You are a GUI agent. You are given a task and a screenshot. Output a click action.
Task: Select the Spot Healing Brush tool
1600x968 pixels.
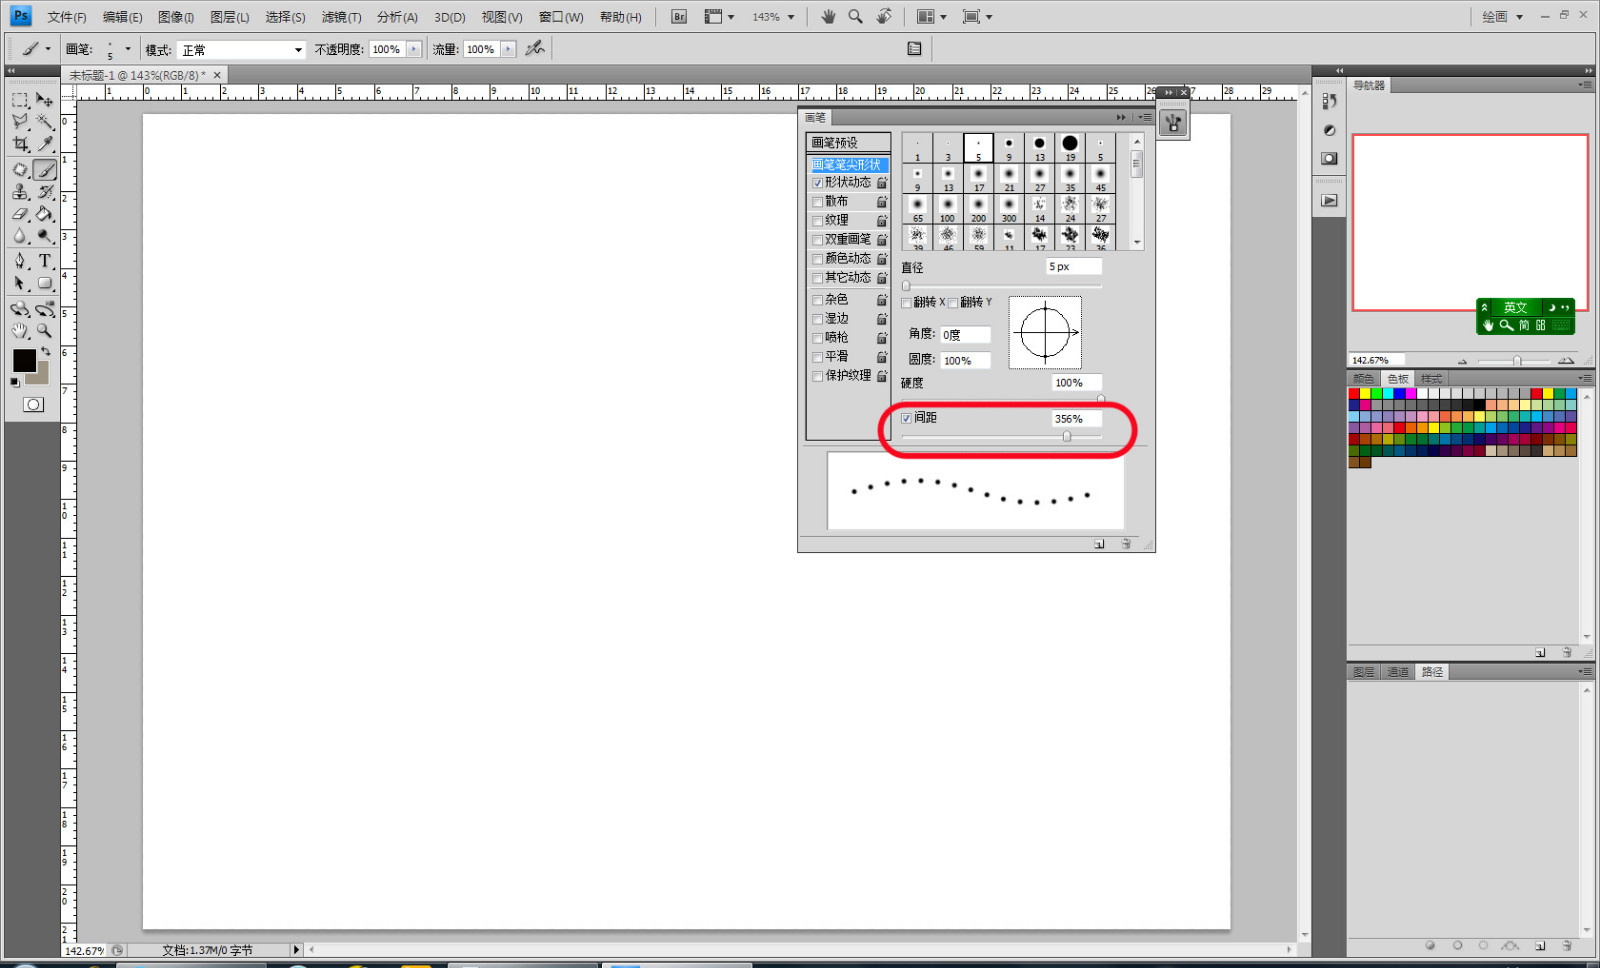click(20, 170)
